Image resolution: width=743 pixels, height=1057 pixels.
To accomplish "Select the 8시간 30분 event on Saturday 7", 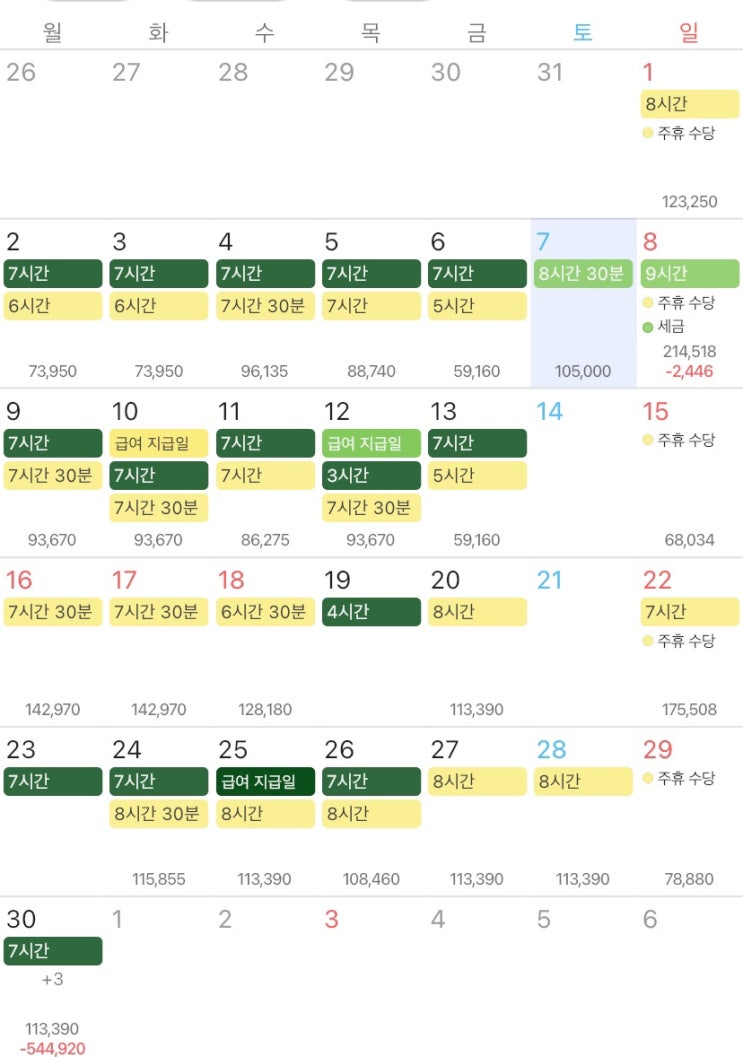I will click(x=583, y=273).
